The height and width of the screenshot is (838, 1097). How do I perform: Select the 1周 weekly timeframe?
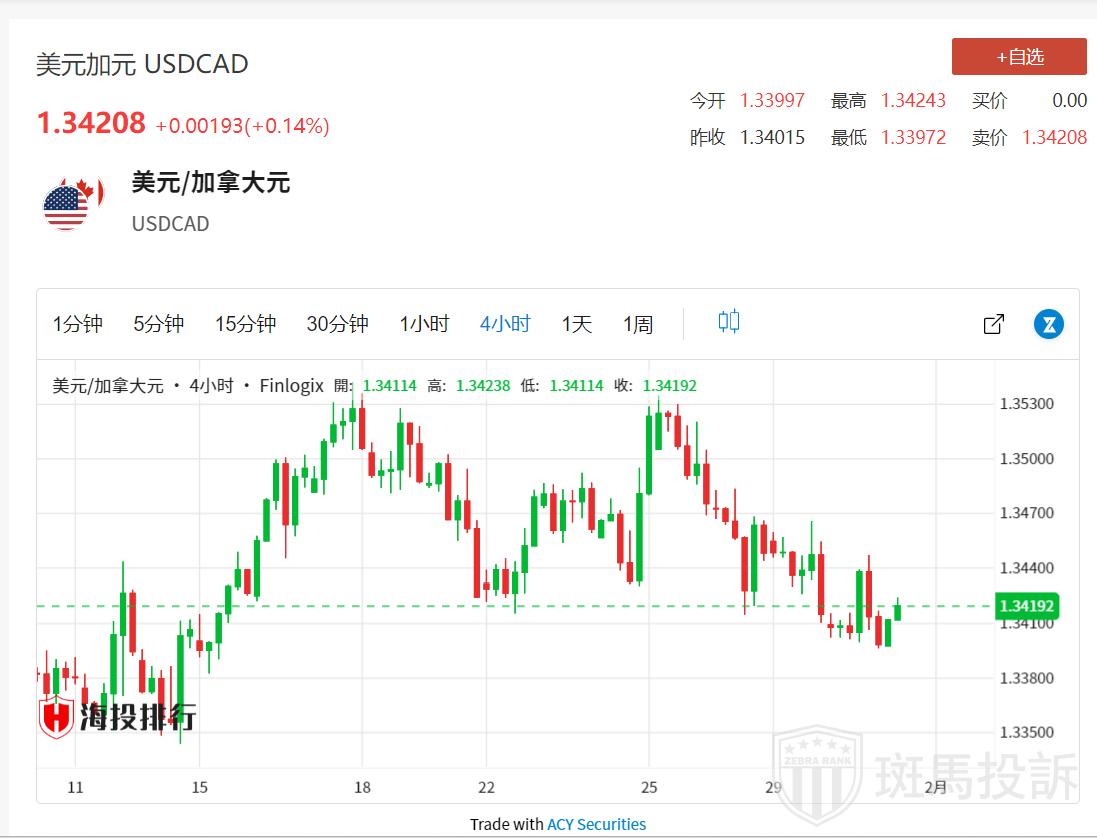click(x=638, y=324)
